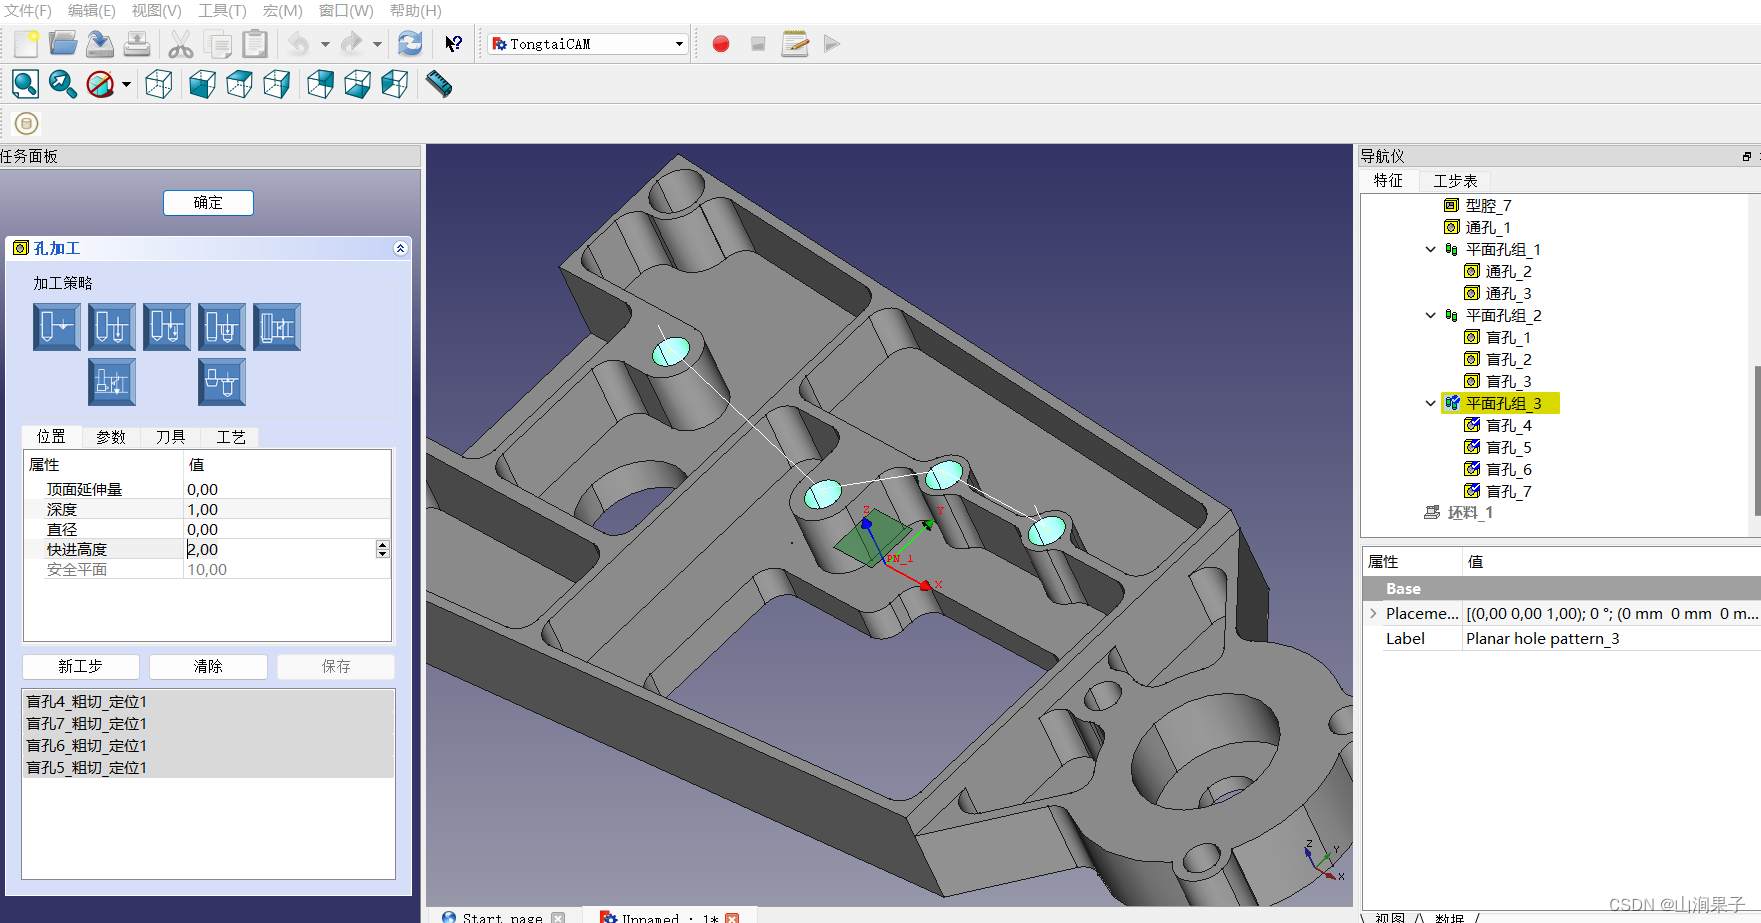Switch to the 参数 tab
Screen dimensions: 1761x923
[x=110, y=437]
